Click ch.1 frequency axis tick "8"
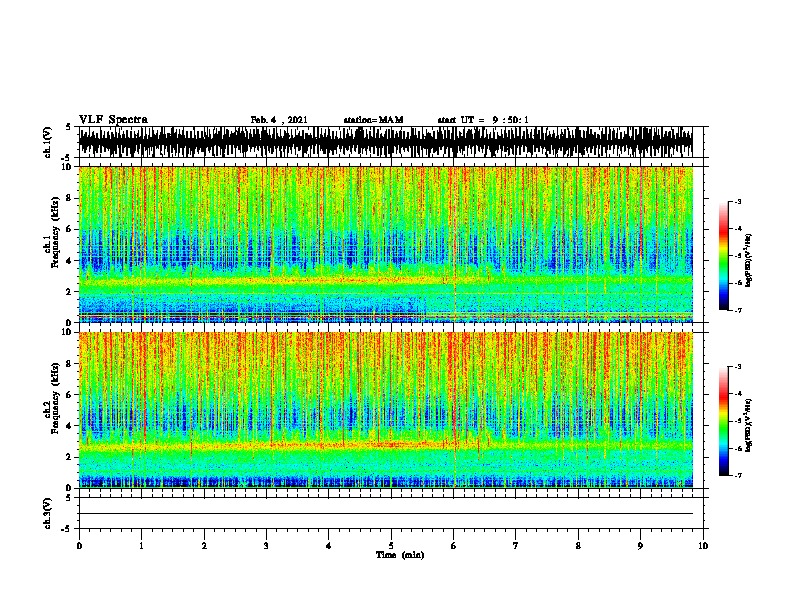The width and height of the screenshot is (792, 612). point(70,198)
